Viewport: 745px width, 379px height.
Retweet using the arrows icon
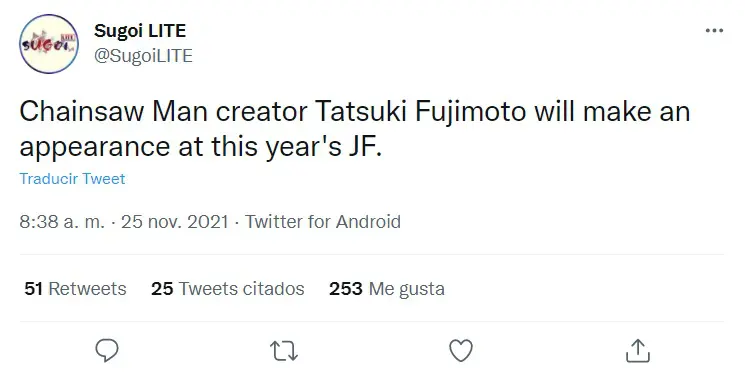coord(284,351)
